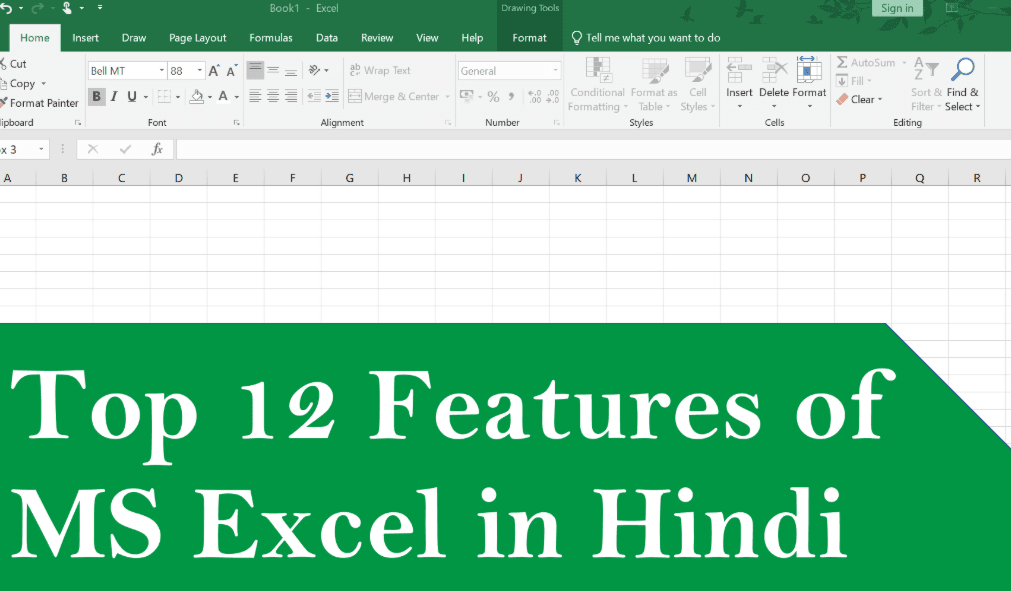Click the Center horizontal alignment icon

click(273, 97)
